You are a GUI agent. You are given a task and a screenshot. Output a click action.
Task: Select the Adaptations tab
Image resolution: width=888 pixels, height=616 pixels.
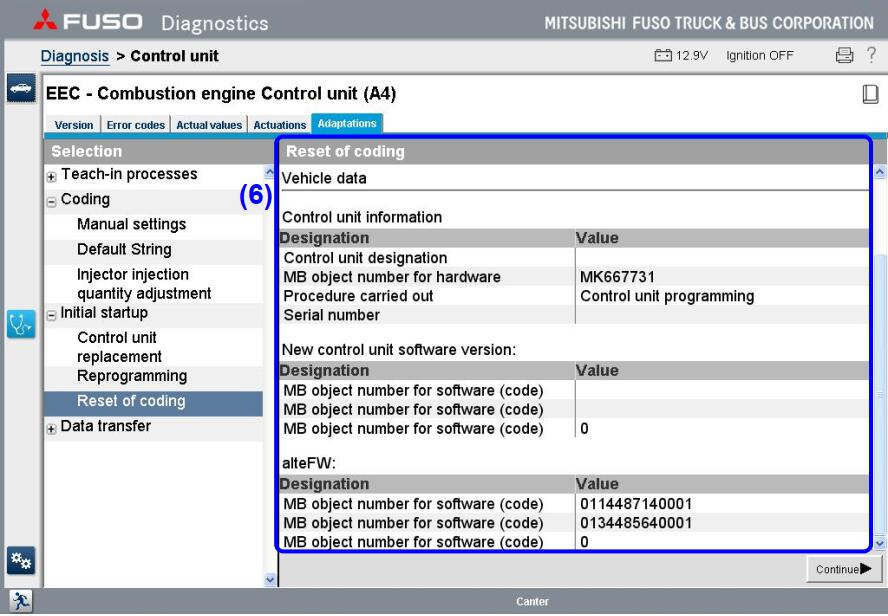347,123
